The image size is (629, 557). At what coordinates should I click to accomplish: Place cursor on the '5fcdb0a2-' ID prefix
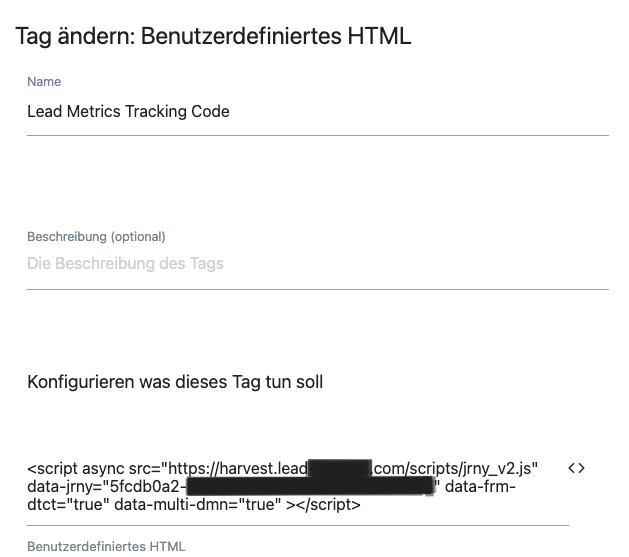[148, 486]
